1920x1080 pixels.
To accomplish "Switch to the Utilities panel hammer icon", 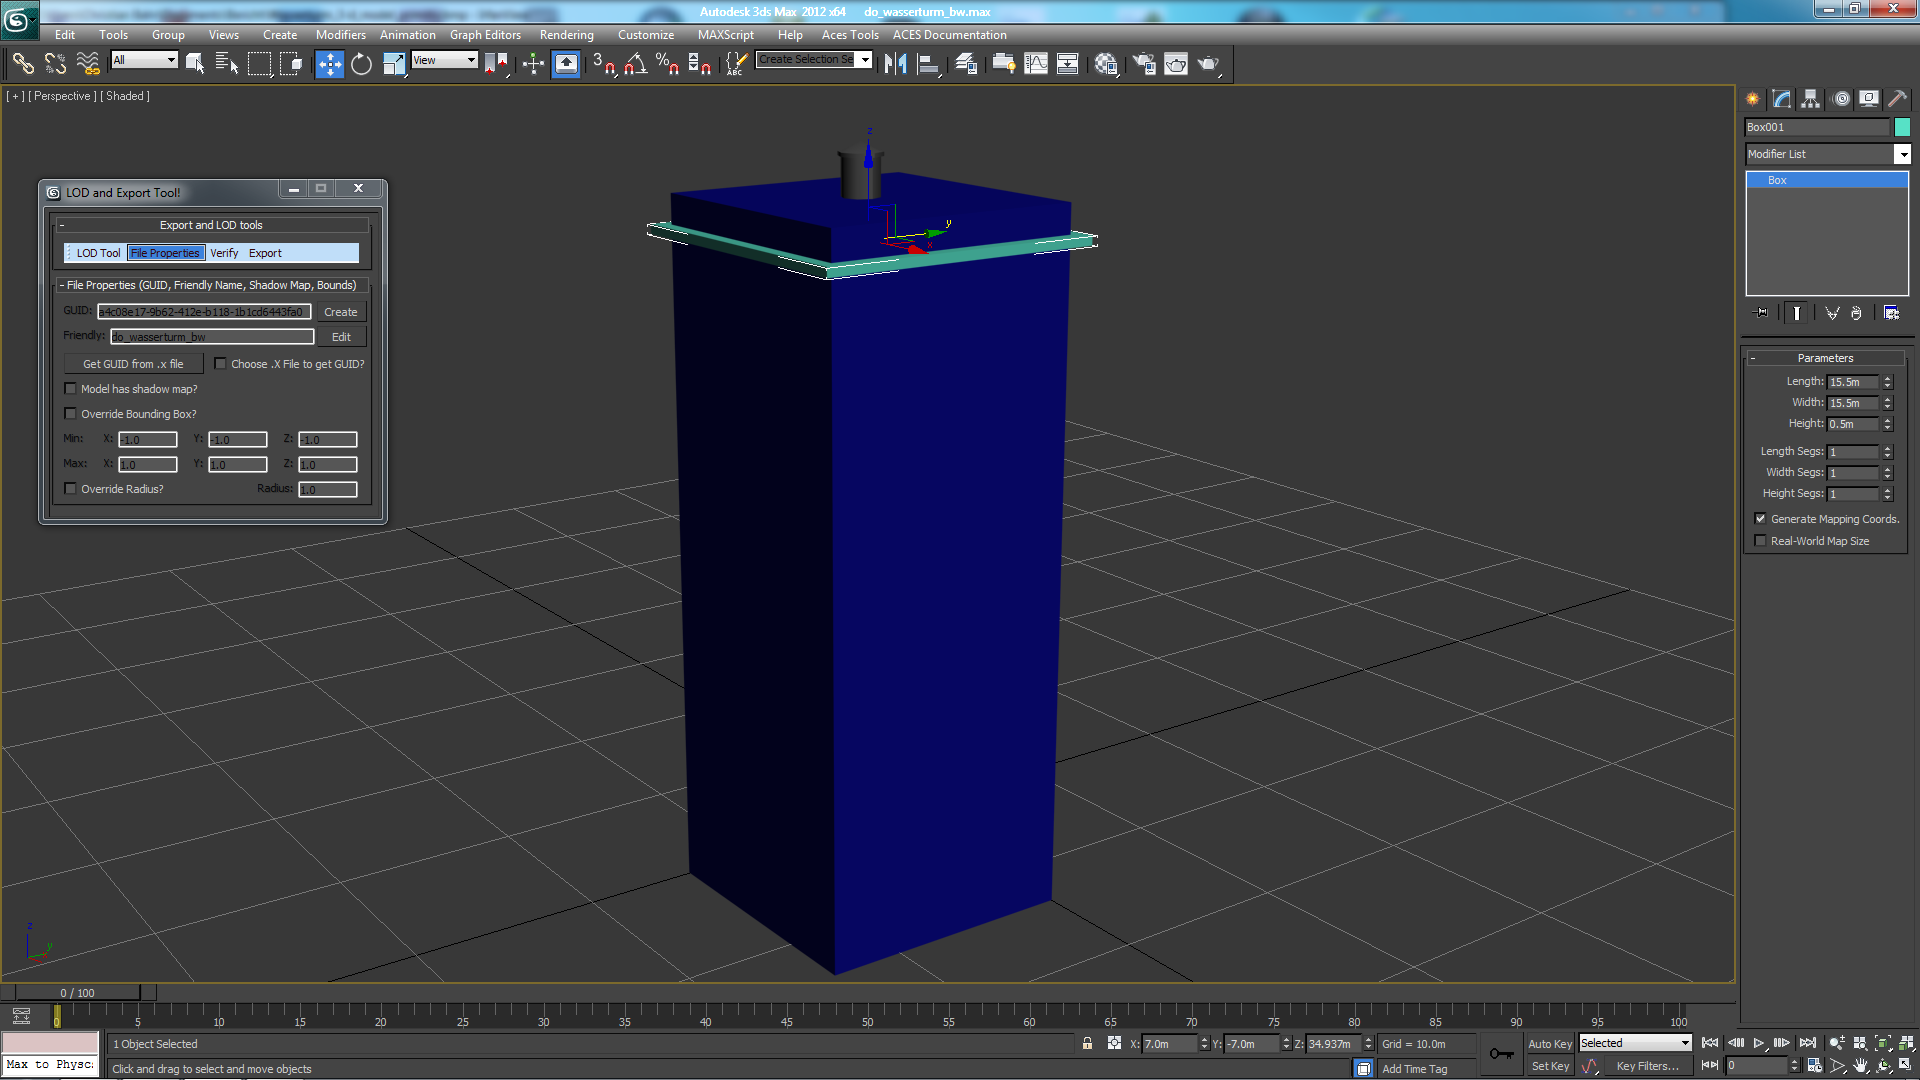I will [x=1897, y=99].
